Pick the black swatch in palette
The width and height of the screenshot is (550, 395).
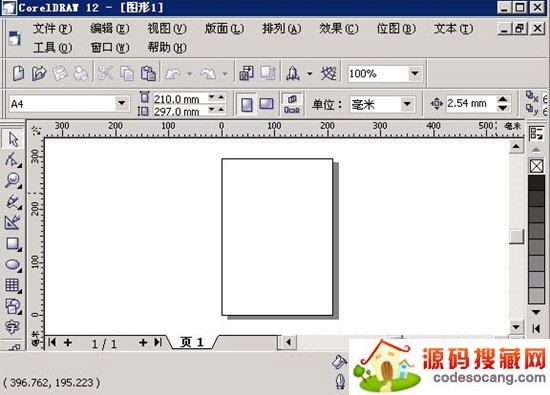pos(536,183)
